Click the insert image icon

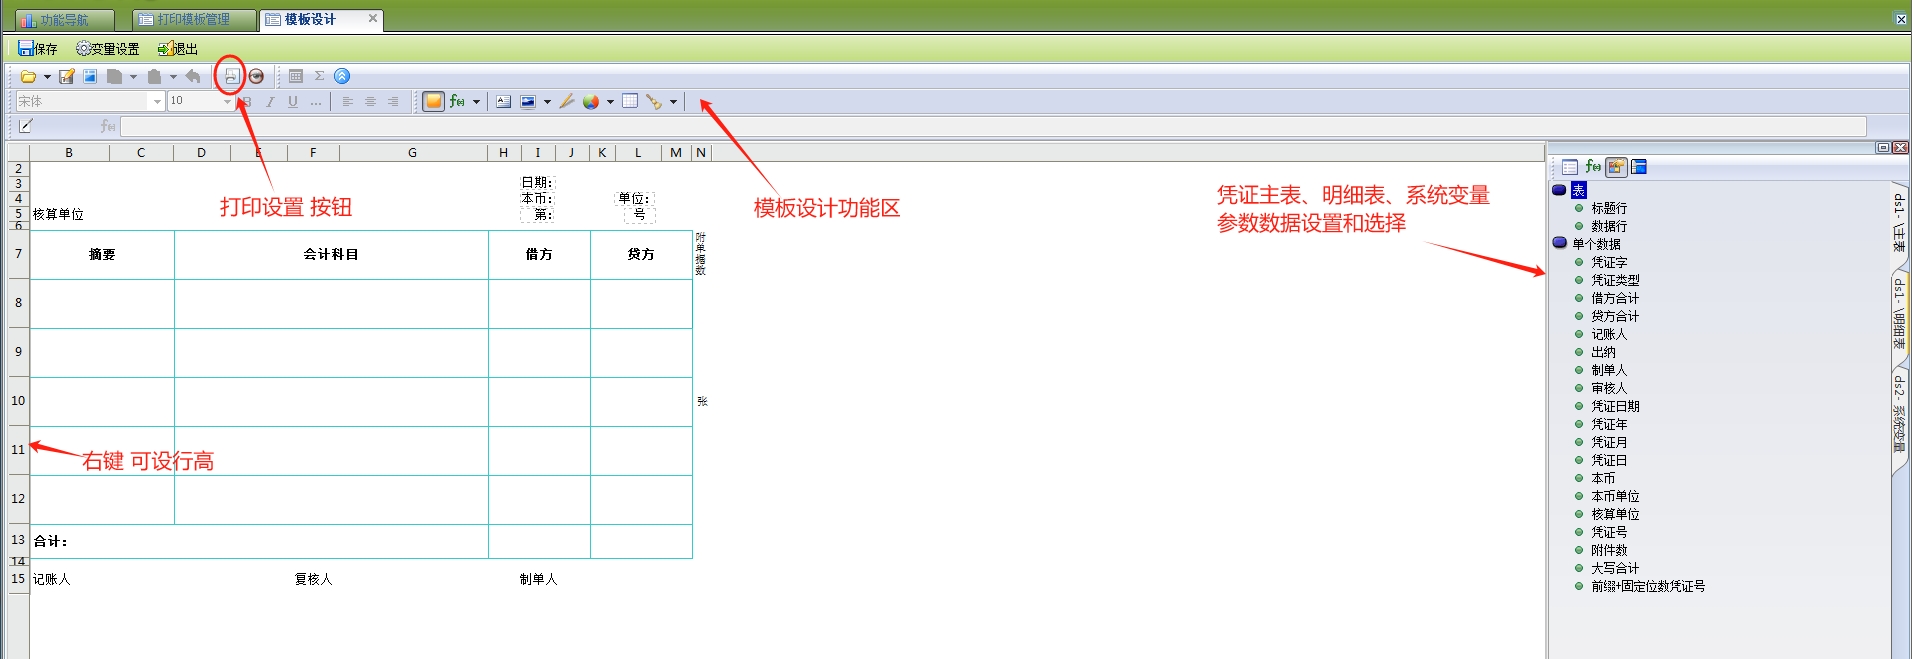pyautogui.click(x=528, y=101)
